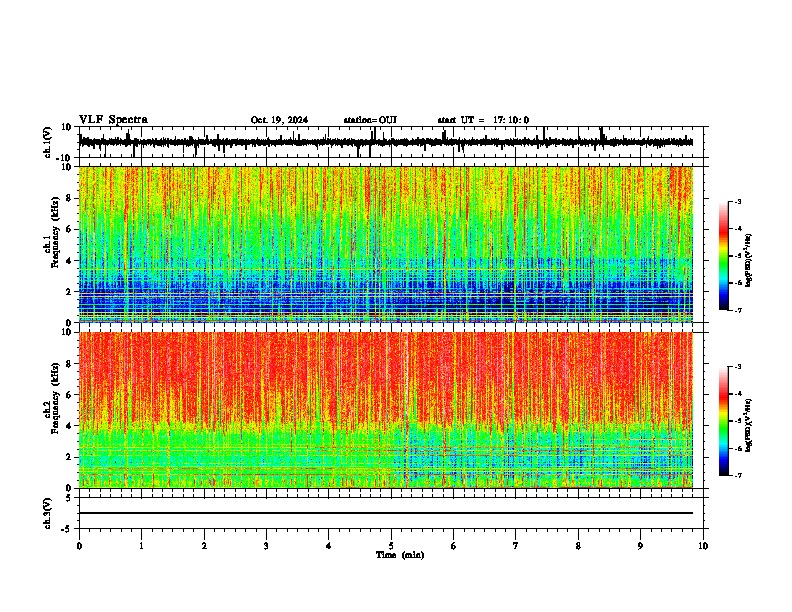Click the "4" kHz tick on ch.1 spectrogram axis

(x=69, y=261)
